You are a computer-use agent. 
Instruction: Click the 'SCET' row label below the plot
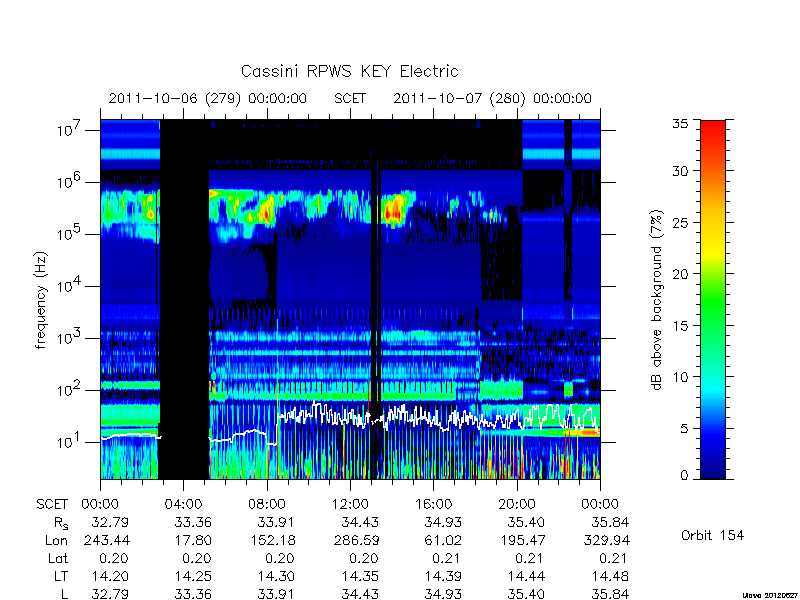(x=52, y=505)
